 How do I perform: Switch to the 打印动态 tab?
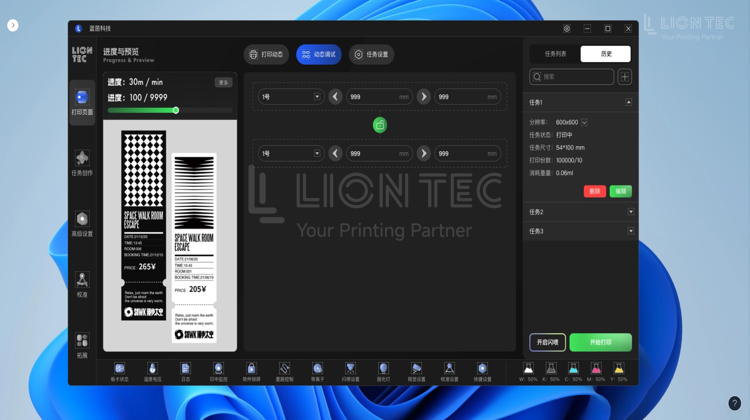coord(266,55)
